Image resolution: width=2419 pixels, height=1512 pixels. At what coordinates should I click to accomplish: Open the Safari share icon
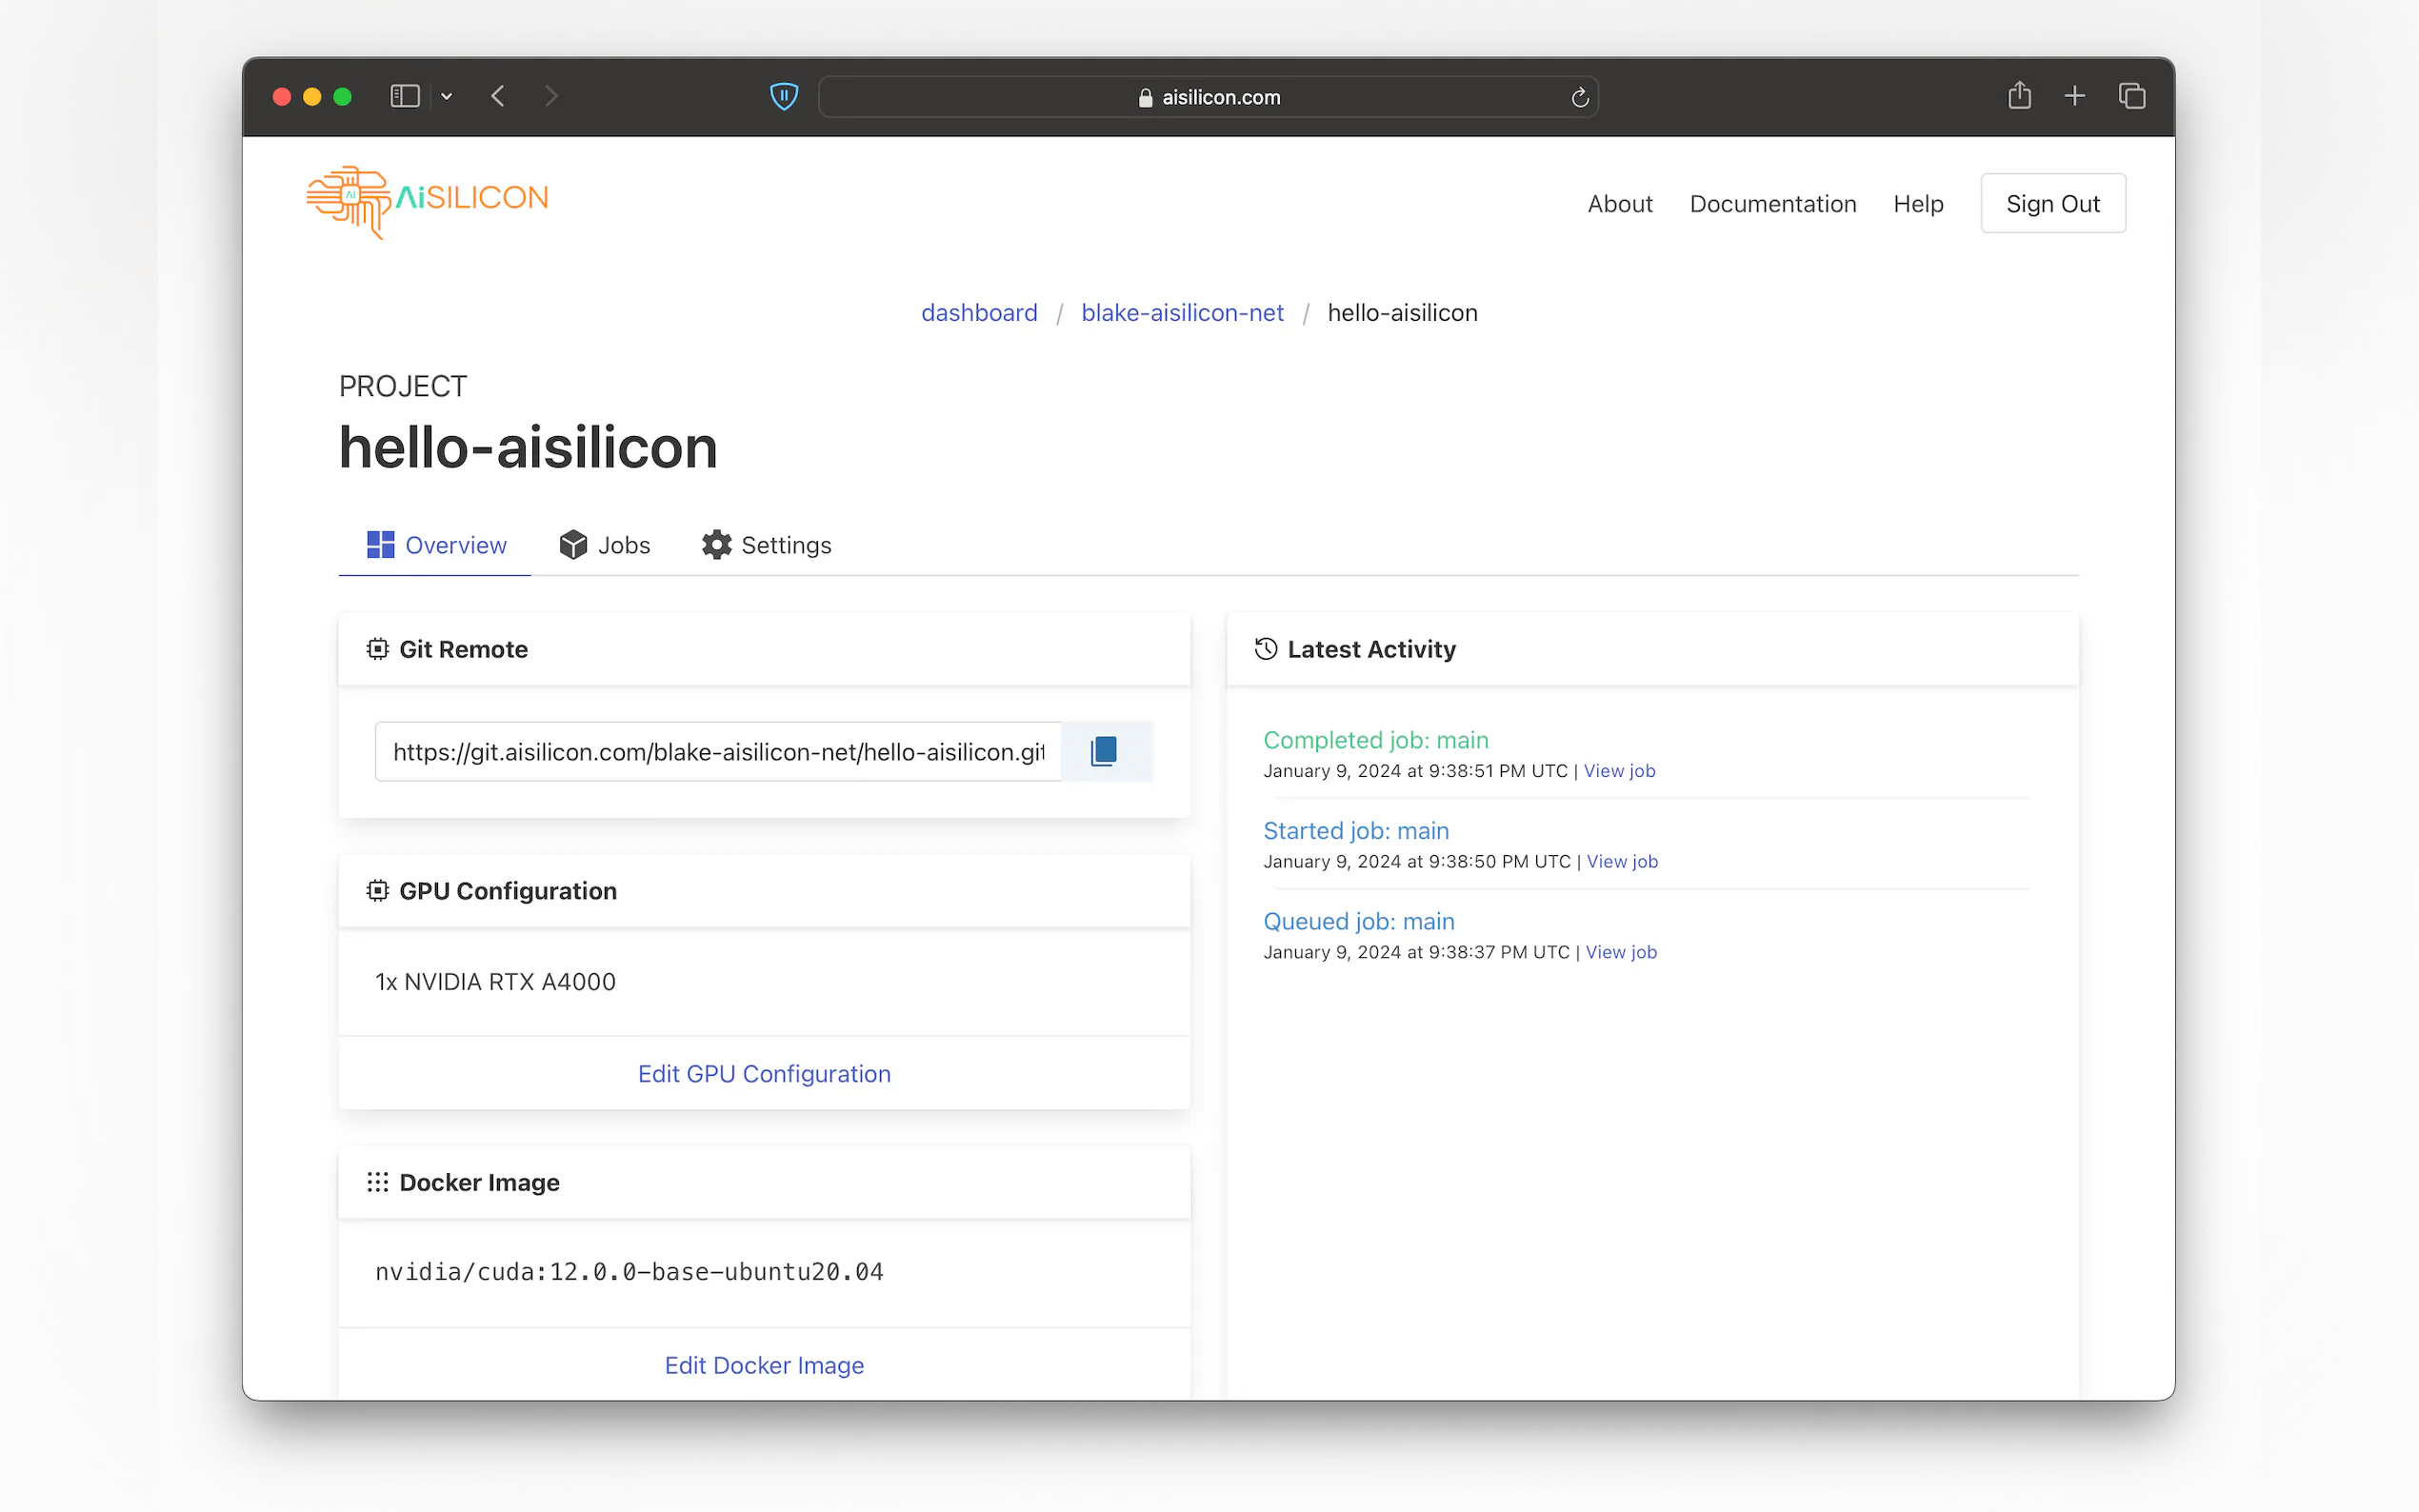point(2018,96)
